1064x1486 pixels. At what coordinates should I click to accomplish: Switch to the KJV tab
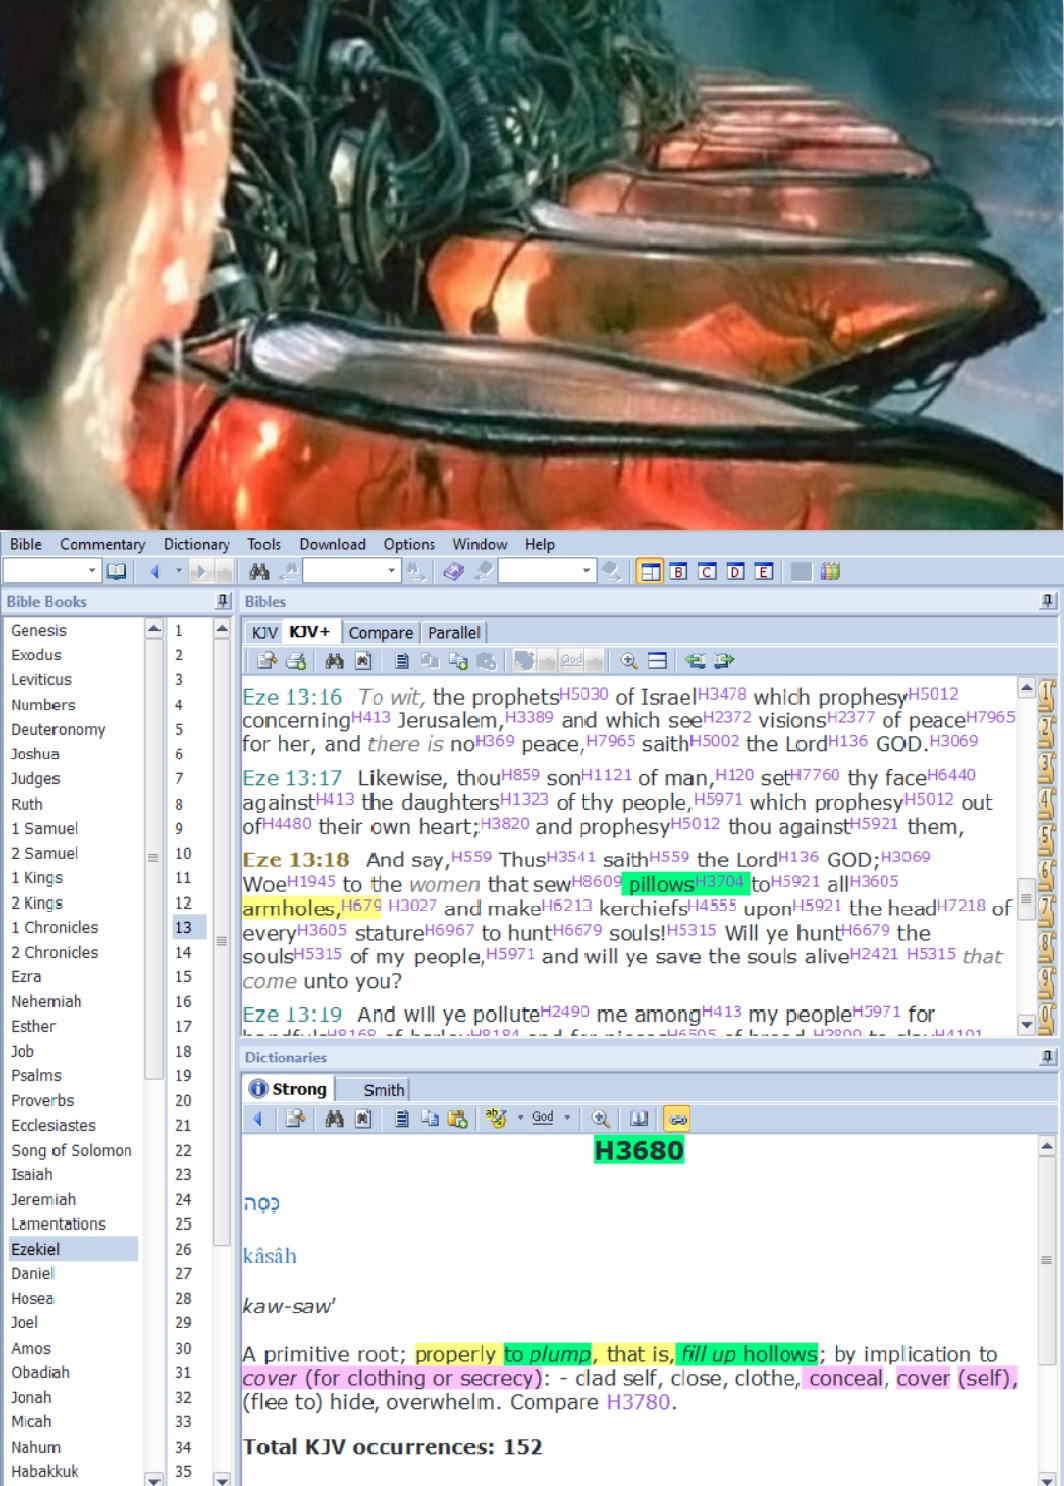264,632
